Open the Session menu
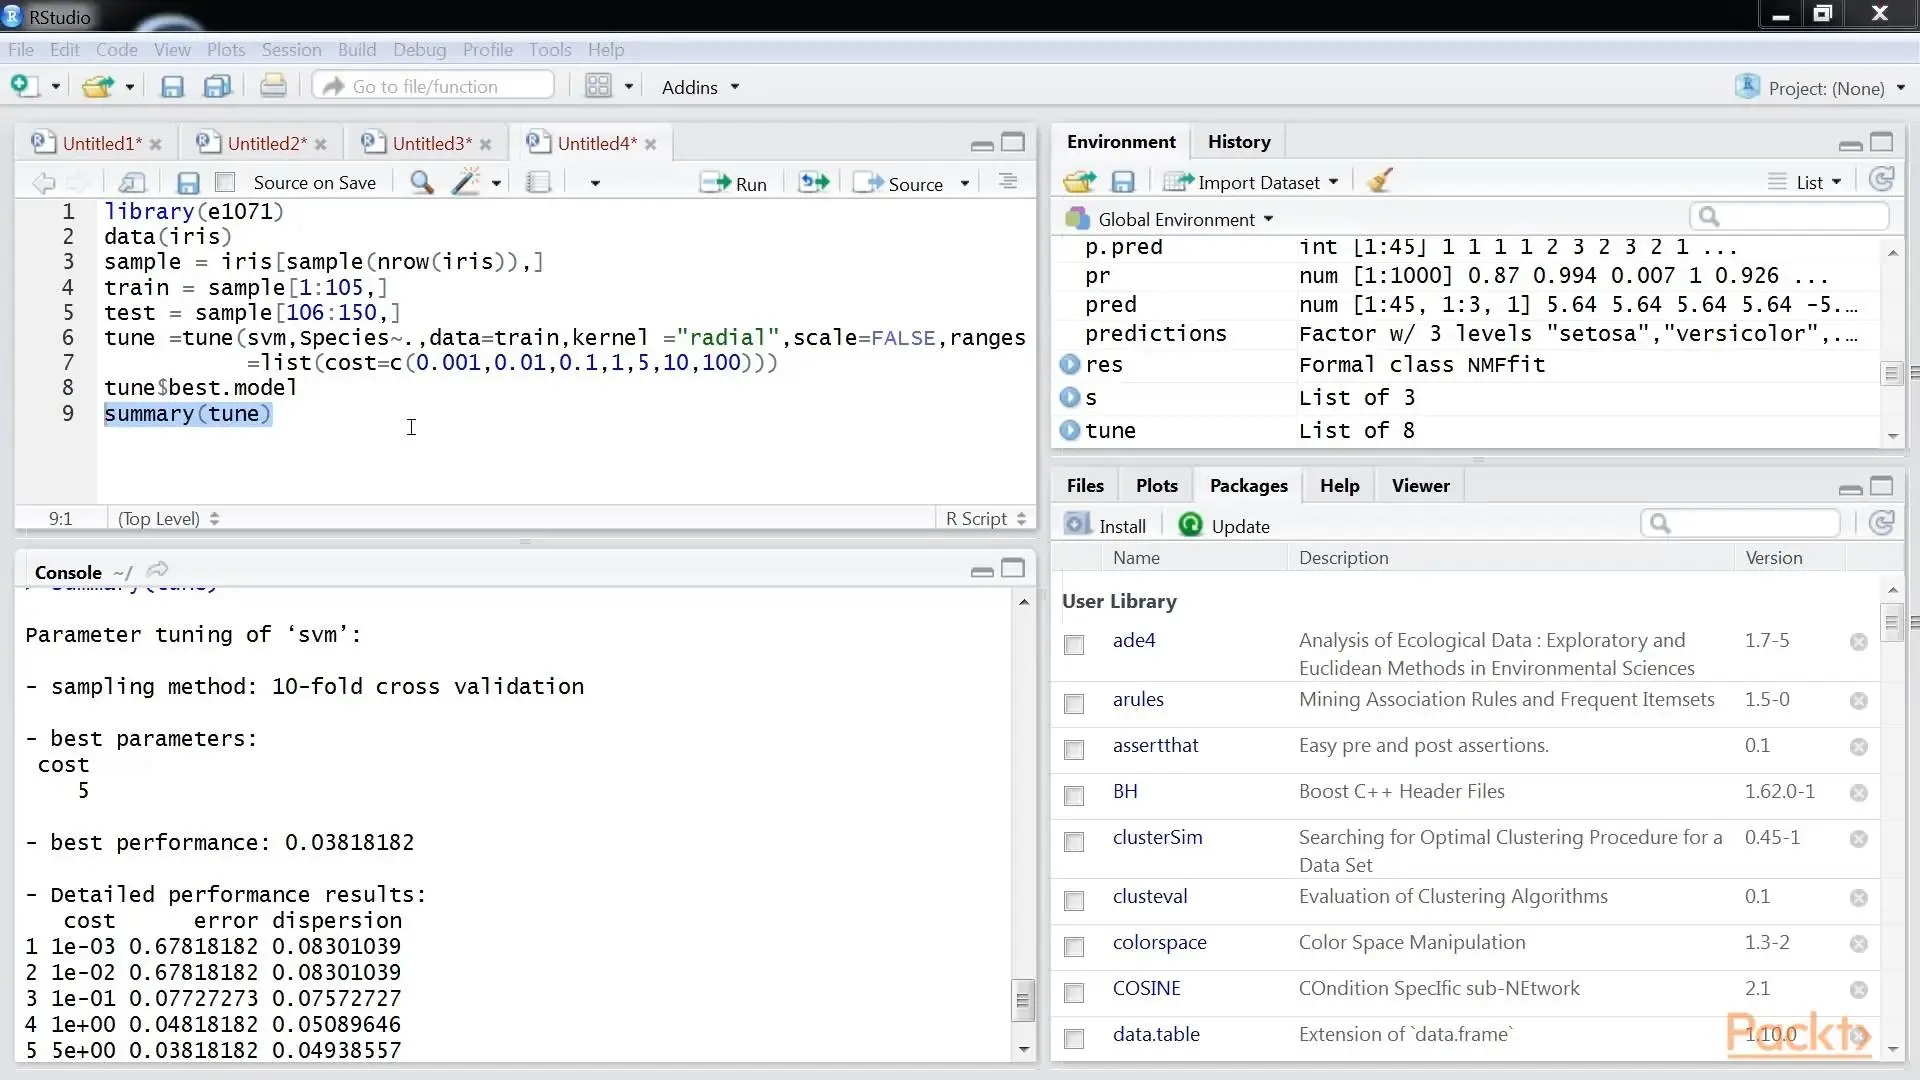Viewport: 1920px width, 1080px height. point(291,49)
